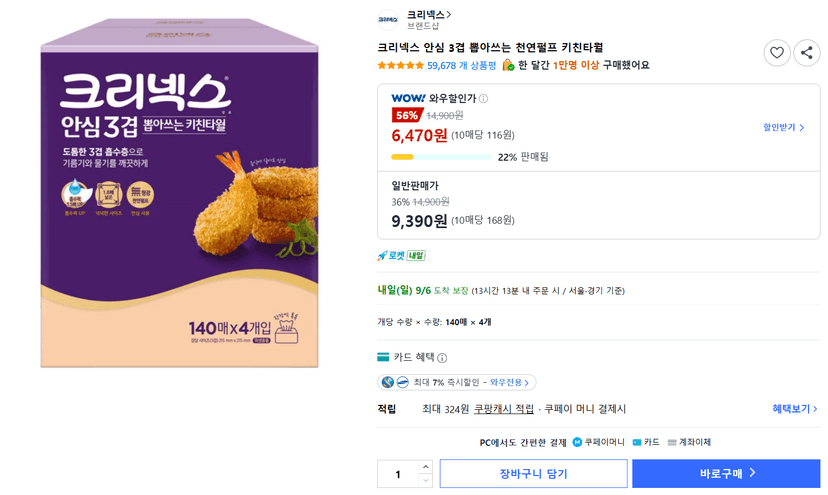Screen dimensions: 828x495
Task: Click the heart wishlist icon
Action: pyautogui.click(x=777, y=53)
